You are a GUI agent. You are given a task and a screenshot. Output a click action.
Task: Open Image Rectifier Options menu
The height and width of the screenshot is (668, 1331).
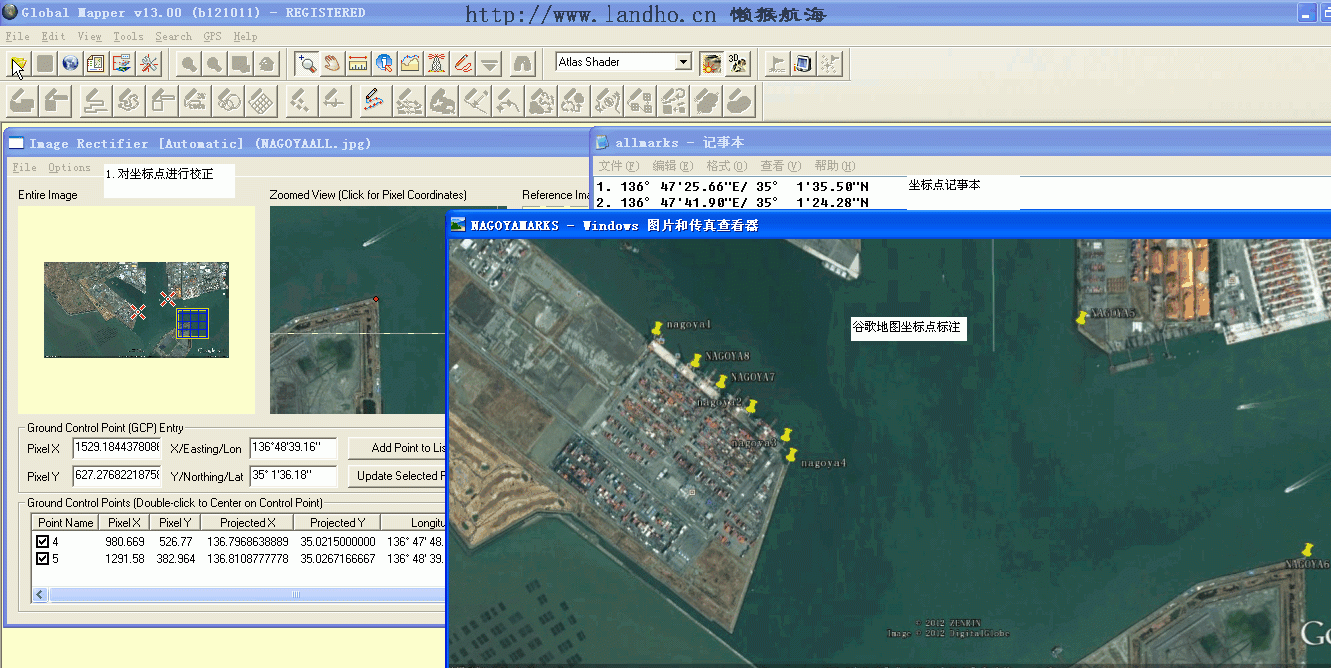click(69, 168)
